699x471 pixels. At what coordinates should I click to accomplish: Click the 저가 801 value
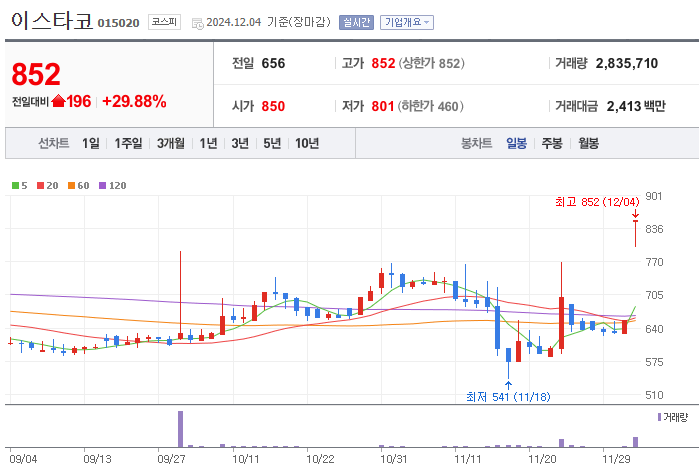383,106
